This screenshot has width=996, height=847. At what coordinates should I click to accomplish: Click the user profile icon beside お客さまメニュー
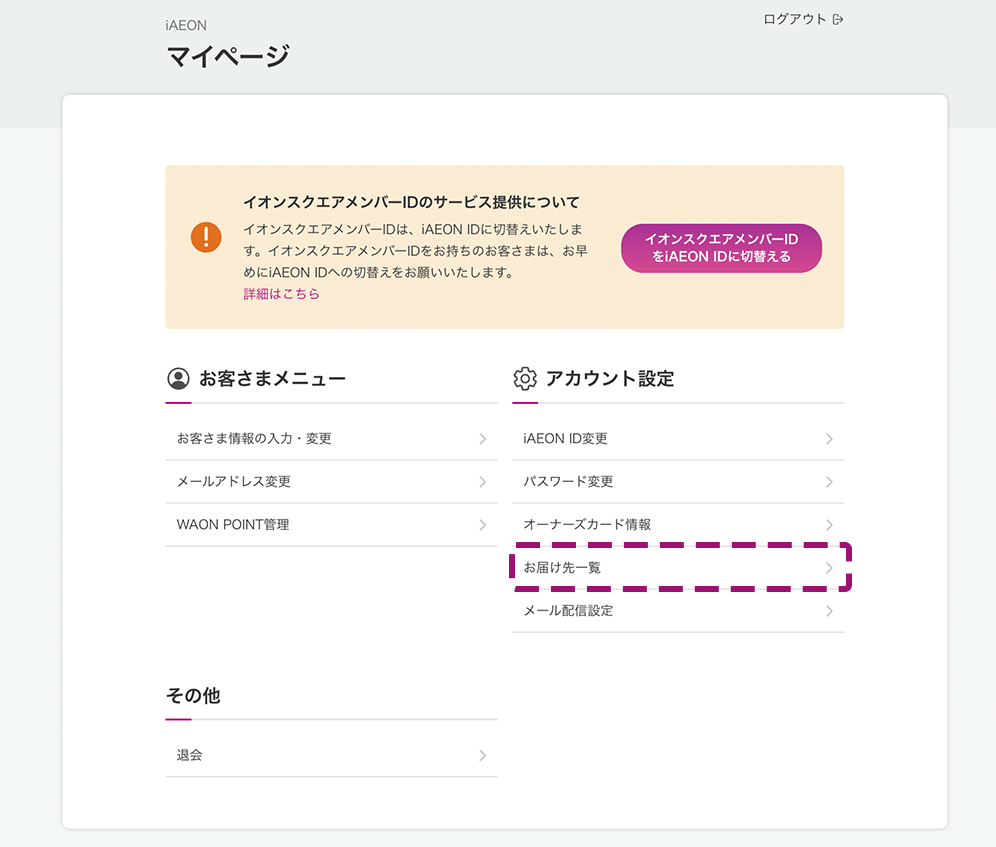178,379
